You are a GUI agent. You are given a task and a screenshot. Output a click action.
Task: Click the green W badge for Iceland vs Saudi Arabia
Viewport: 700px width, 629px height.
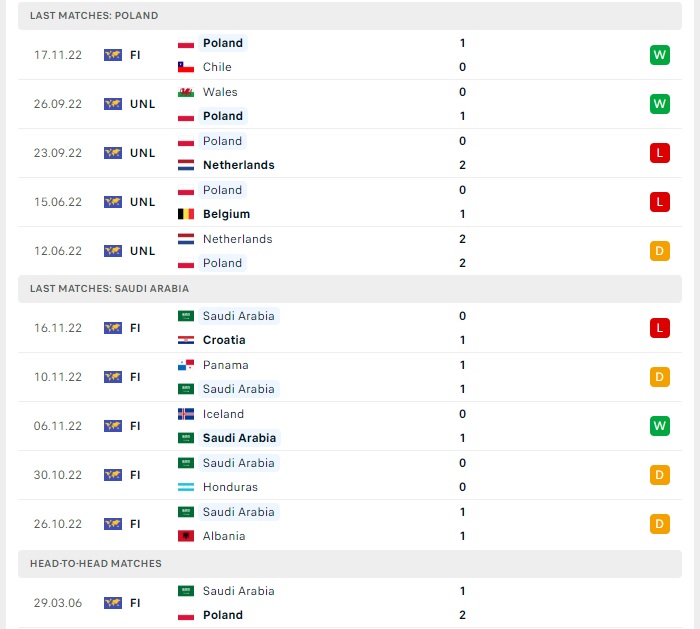tap(659, 426)
